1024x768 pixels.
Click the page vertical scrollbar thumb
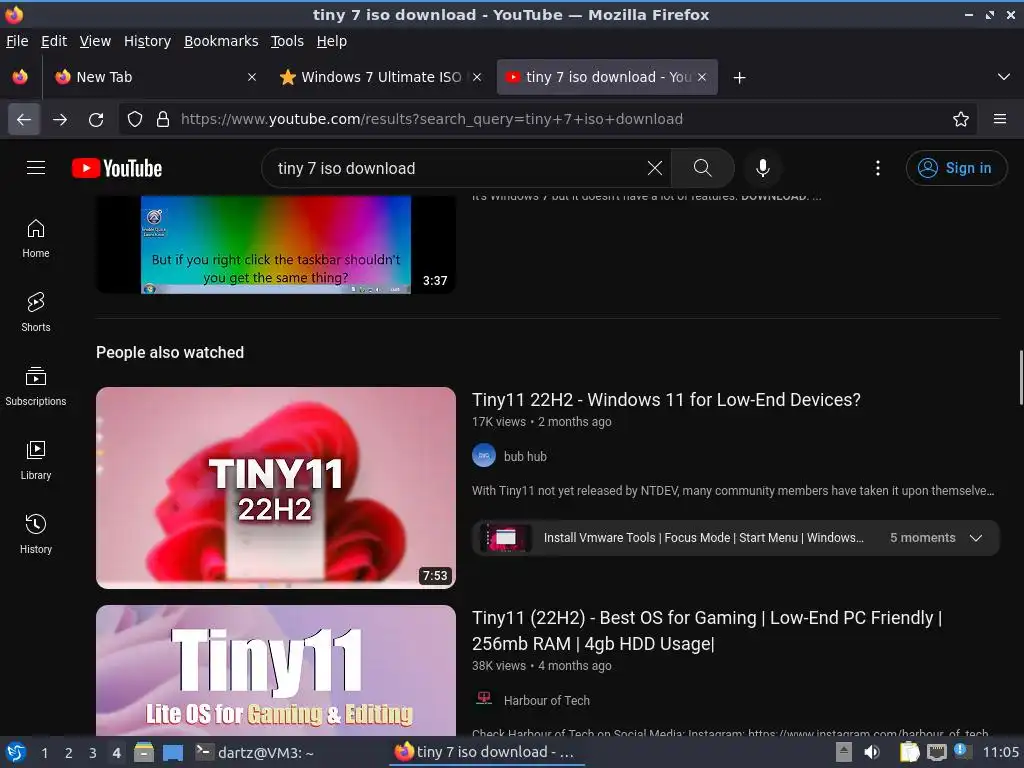click(1021, 377)
